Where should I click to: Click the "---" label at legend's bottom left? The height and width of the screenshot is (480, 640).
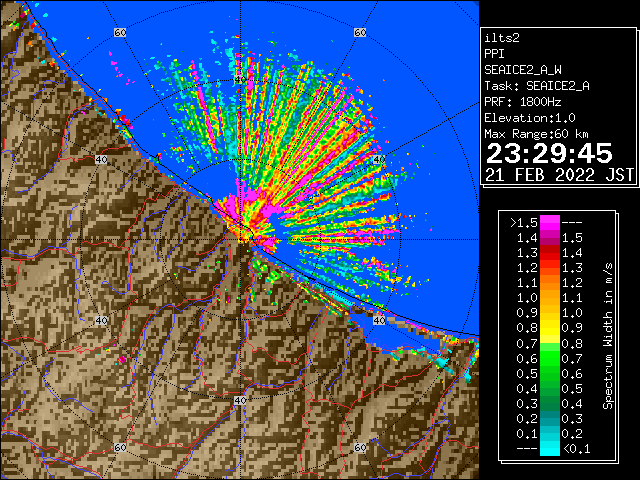click(x=527, y=449)
